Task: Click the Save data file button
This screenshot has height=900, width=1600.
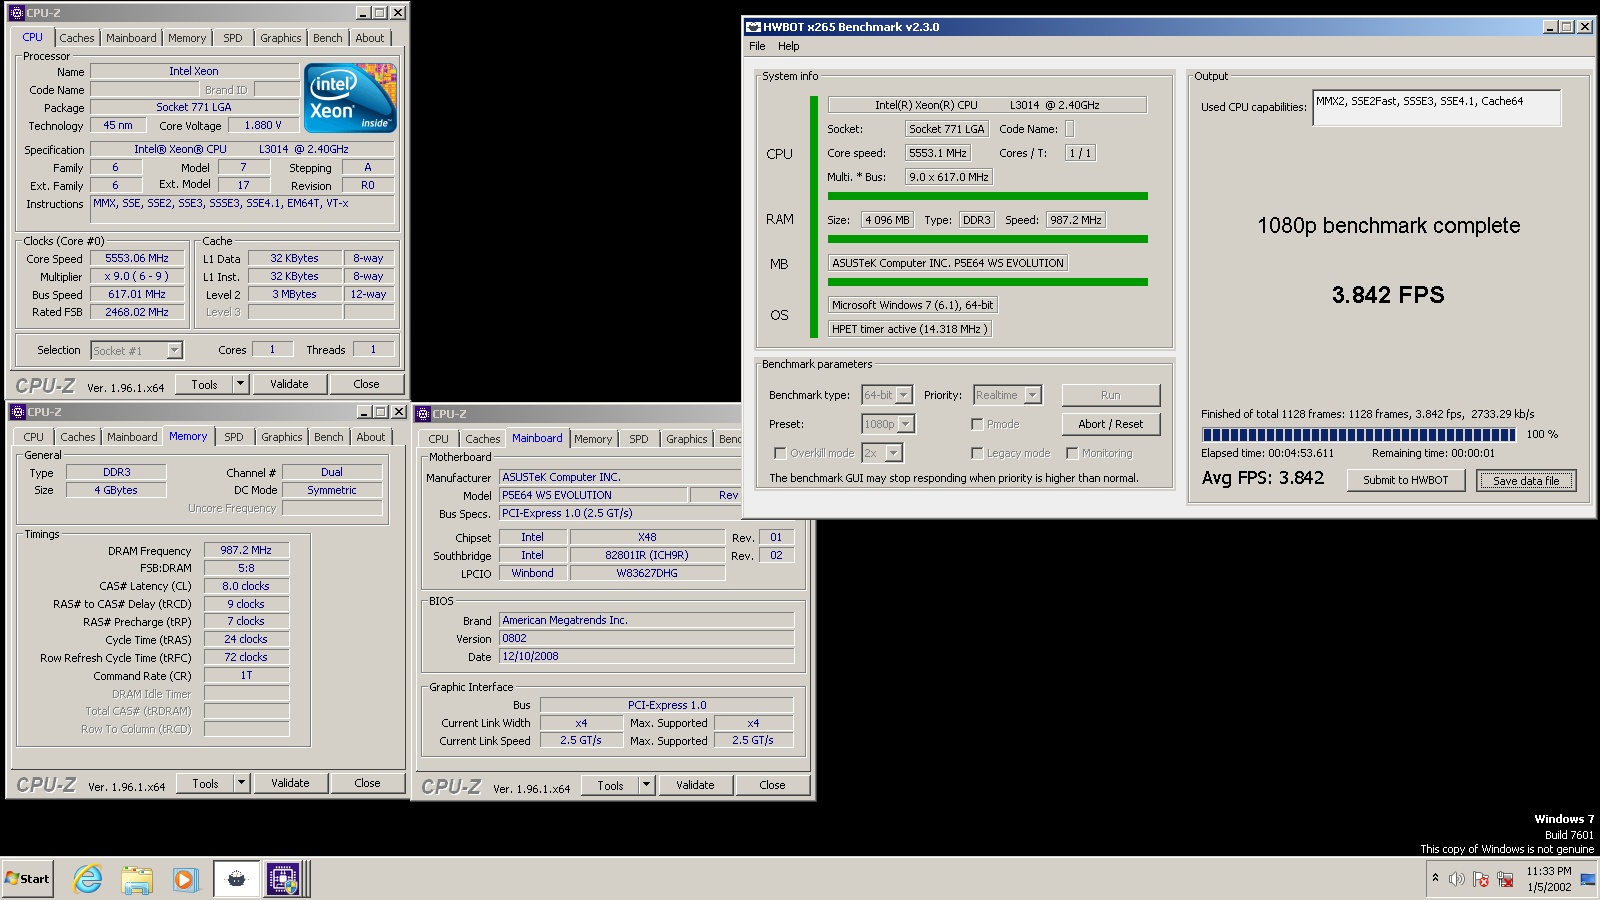Action: click(1526, 481)
